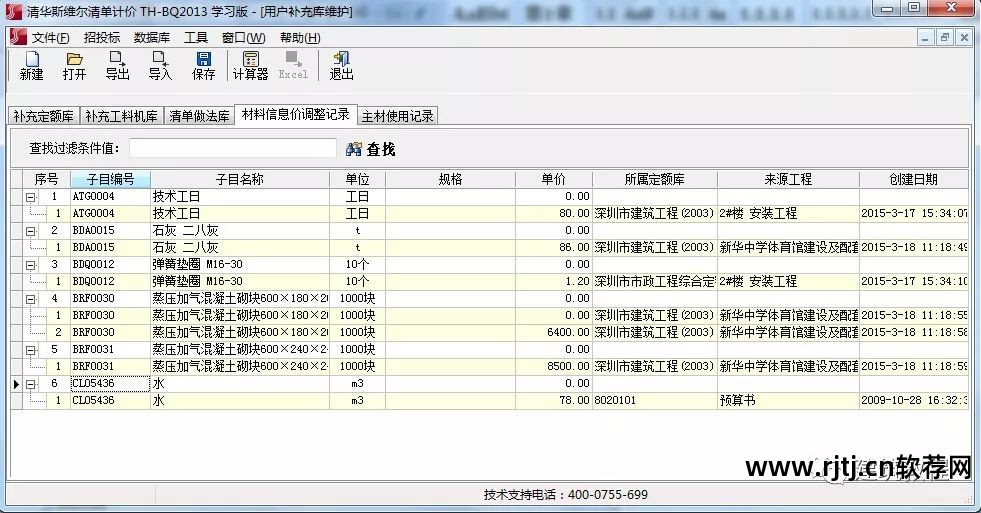Switch to the 补充工料机库 tab

coord(121,116)
